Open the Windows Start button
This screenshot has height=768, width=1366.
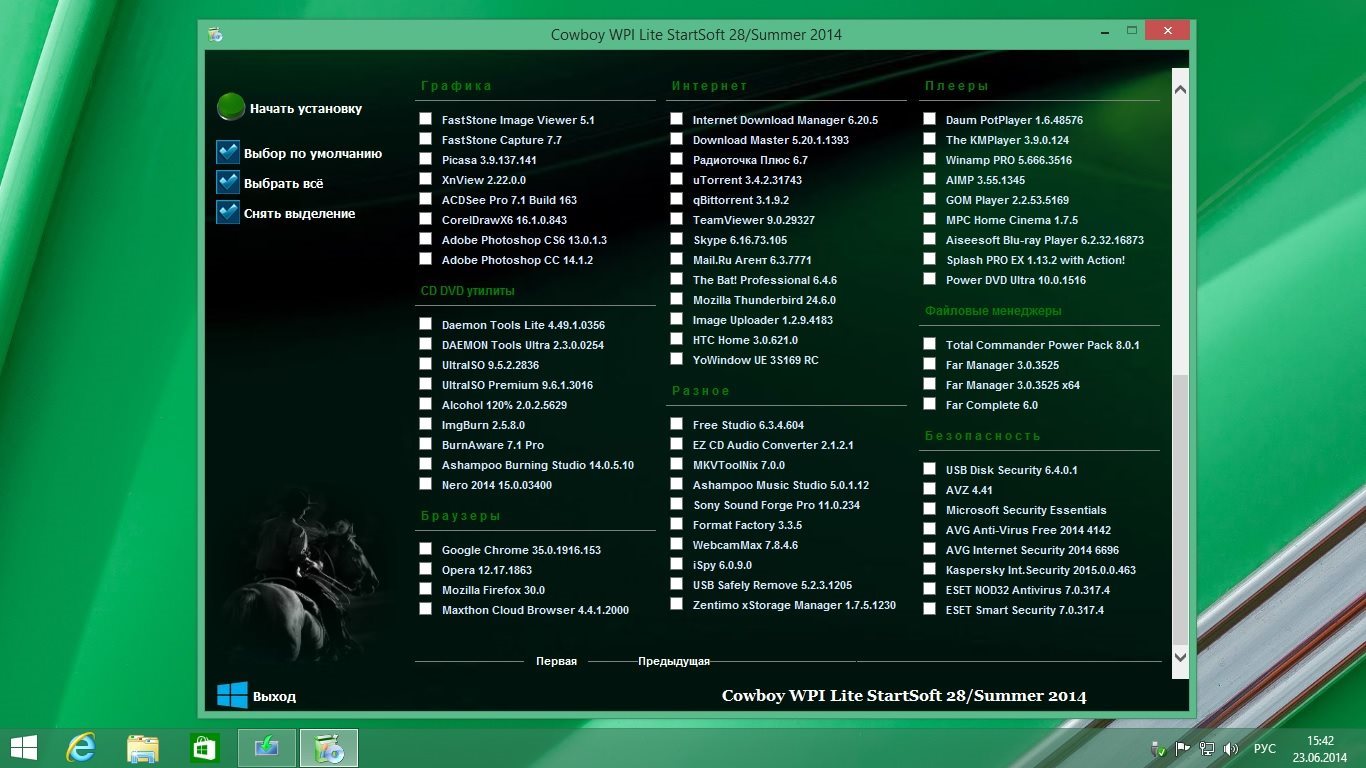23,747
